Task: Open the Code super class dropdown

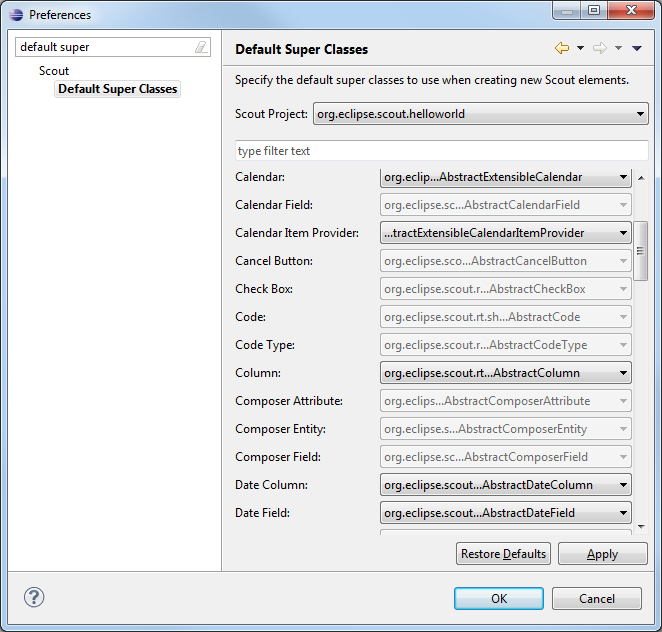Action: point(506,317)
